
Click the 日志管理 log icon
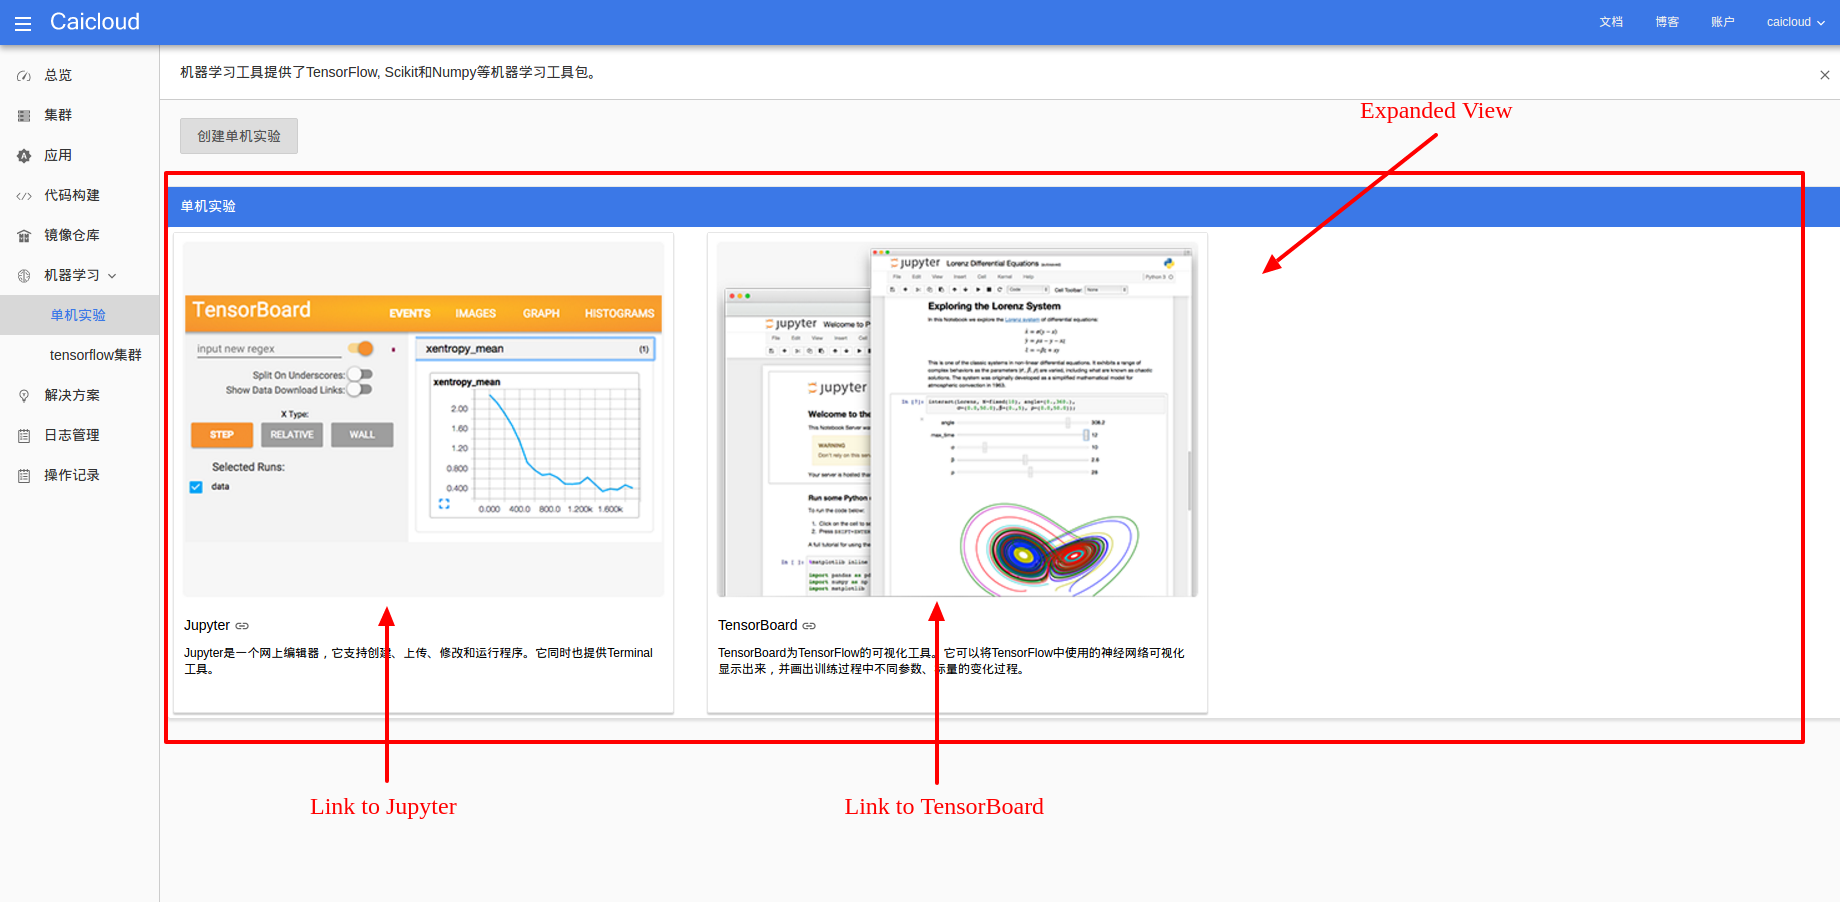tap(24, 436)
